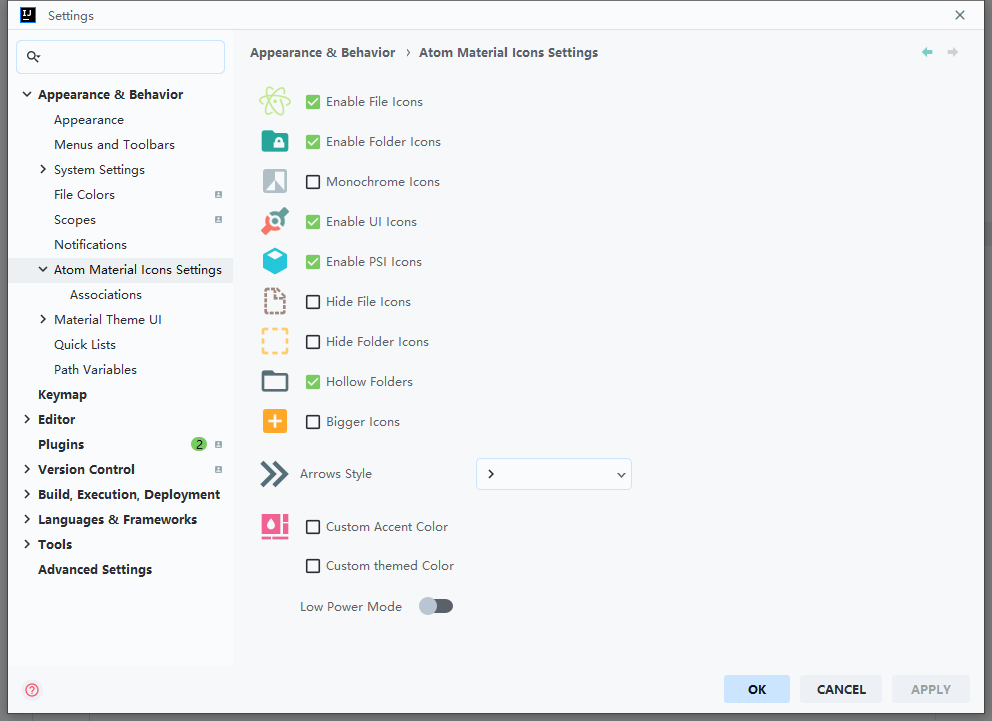Click the dashed yellow square beside Hide Folder Icons
The height and width of the screenshot is (721, 992).
(275, 341)
